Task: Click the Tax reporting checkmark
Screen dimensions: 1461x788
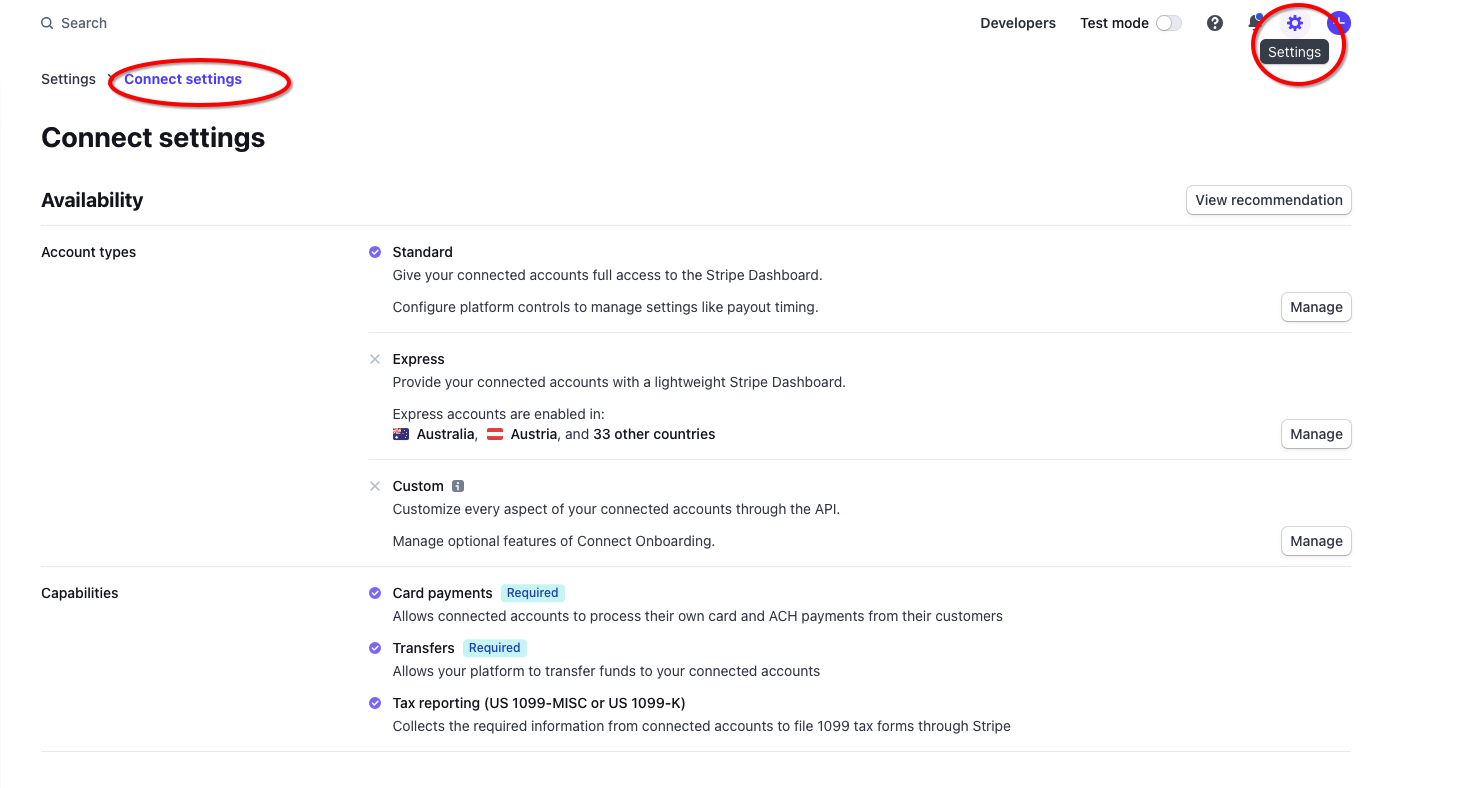Action: pos(375,703)
